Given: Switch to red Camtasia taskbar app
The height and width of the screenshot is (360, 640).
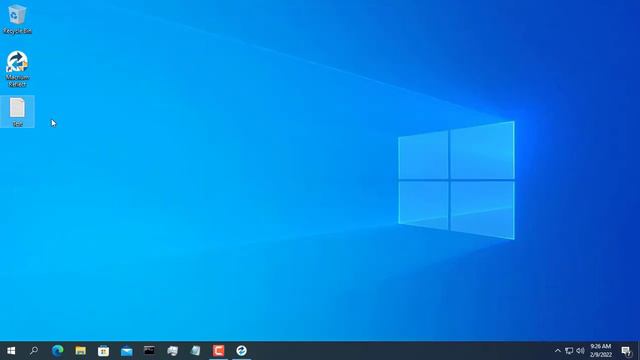Looking at the screenshot, I should tap(218, 351).
